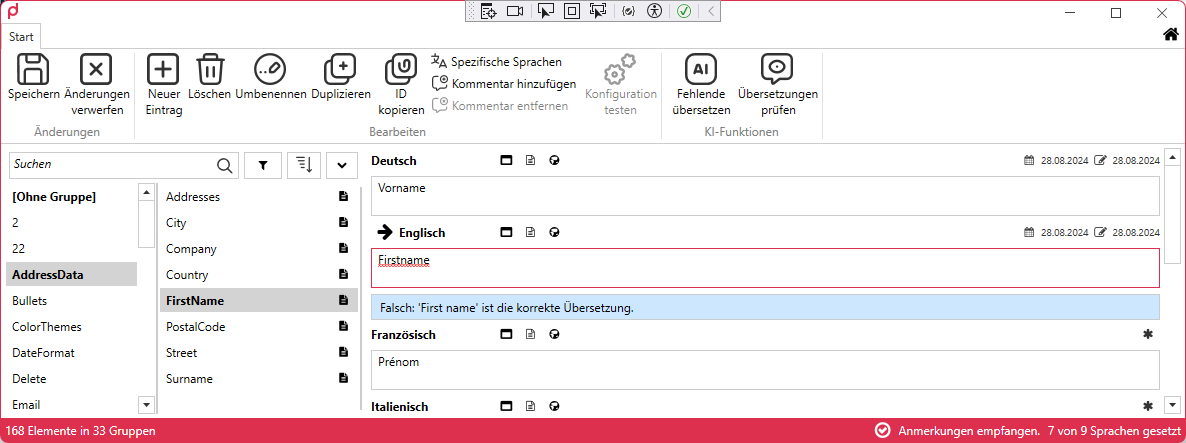Click the Anmerkungen empfangen status icon

(x=882, y=430)
